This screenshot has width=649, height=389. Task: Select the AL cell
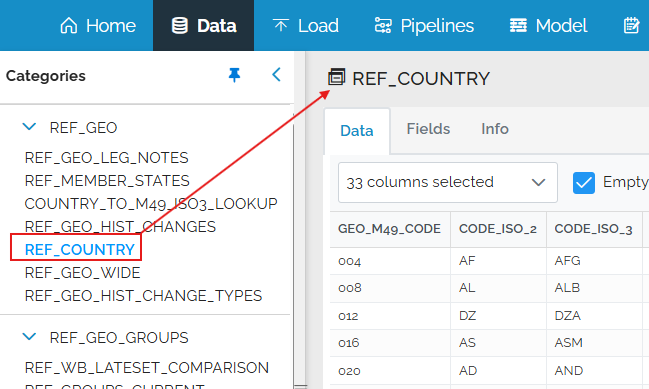click(498, 288)
